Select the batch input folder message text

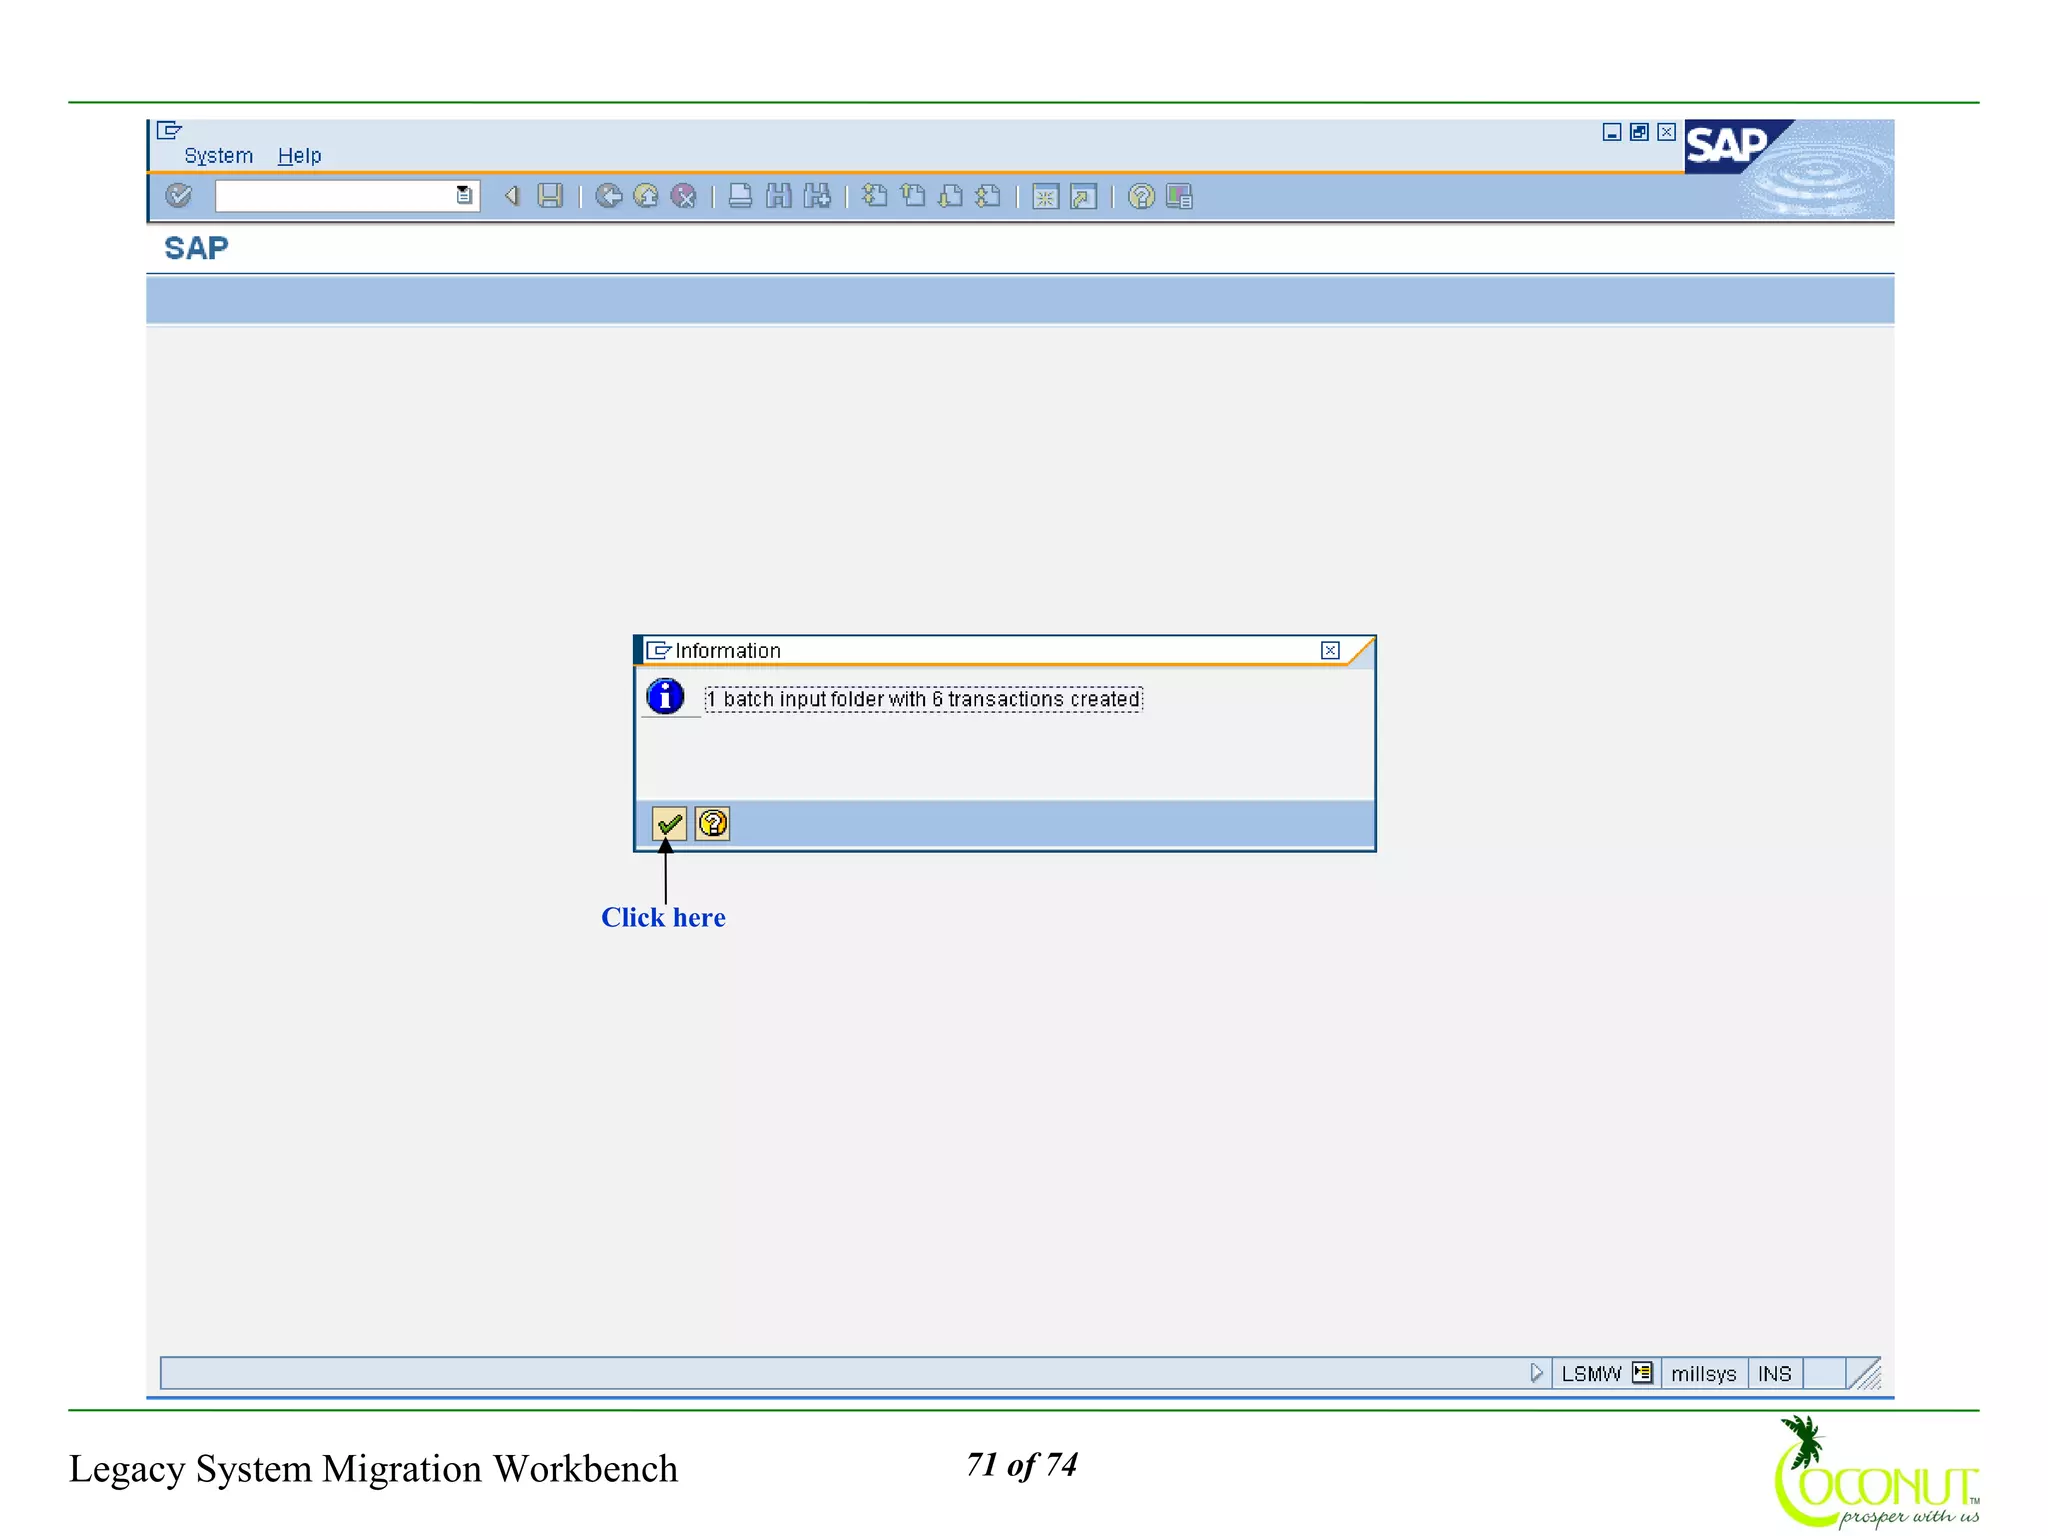coord(923,699)
